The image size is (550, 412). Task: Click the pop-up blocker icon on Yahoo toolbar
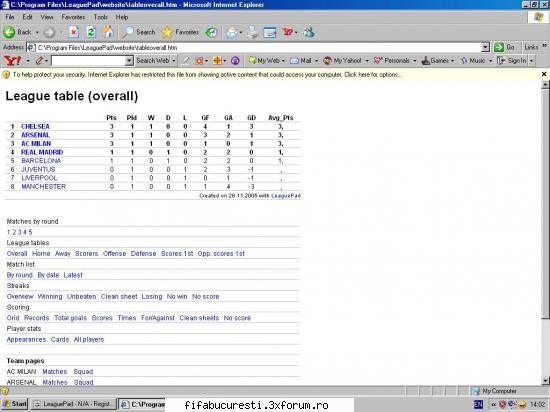tap(199, 61)
